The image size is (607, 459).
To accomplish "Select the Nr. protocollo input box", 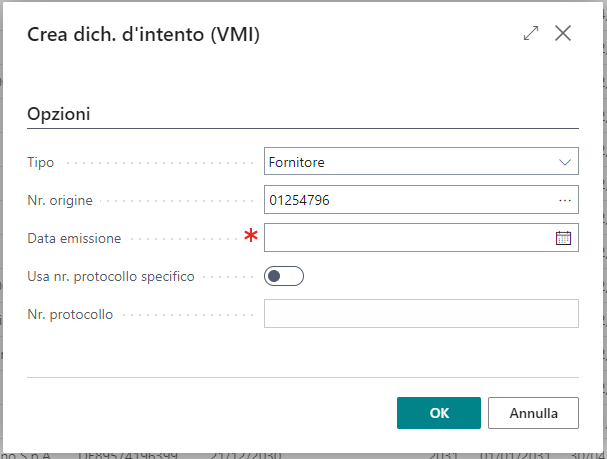I will pyautogui.click(x=421, y=314).
